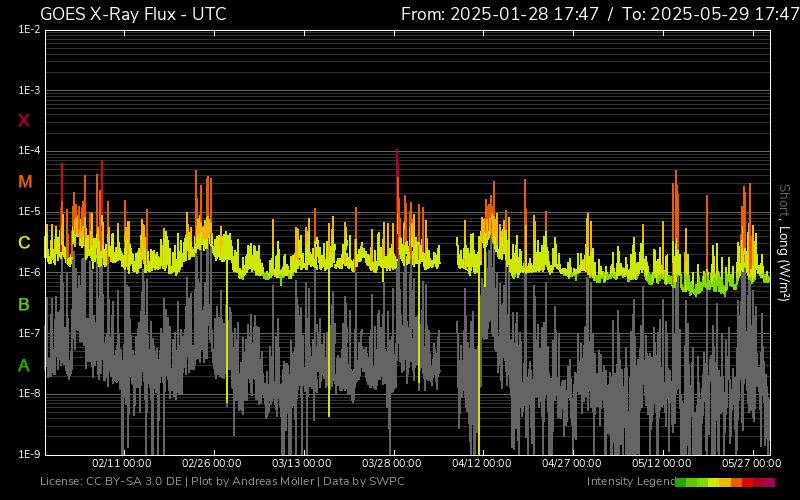
Task: Click the 1E-2 y-axis label
Action: (29, 30)
